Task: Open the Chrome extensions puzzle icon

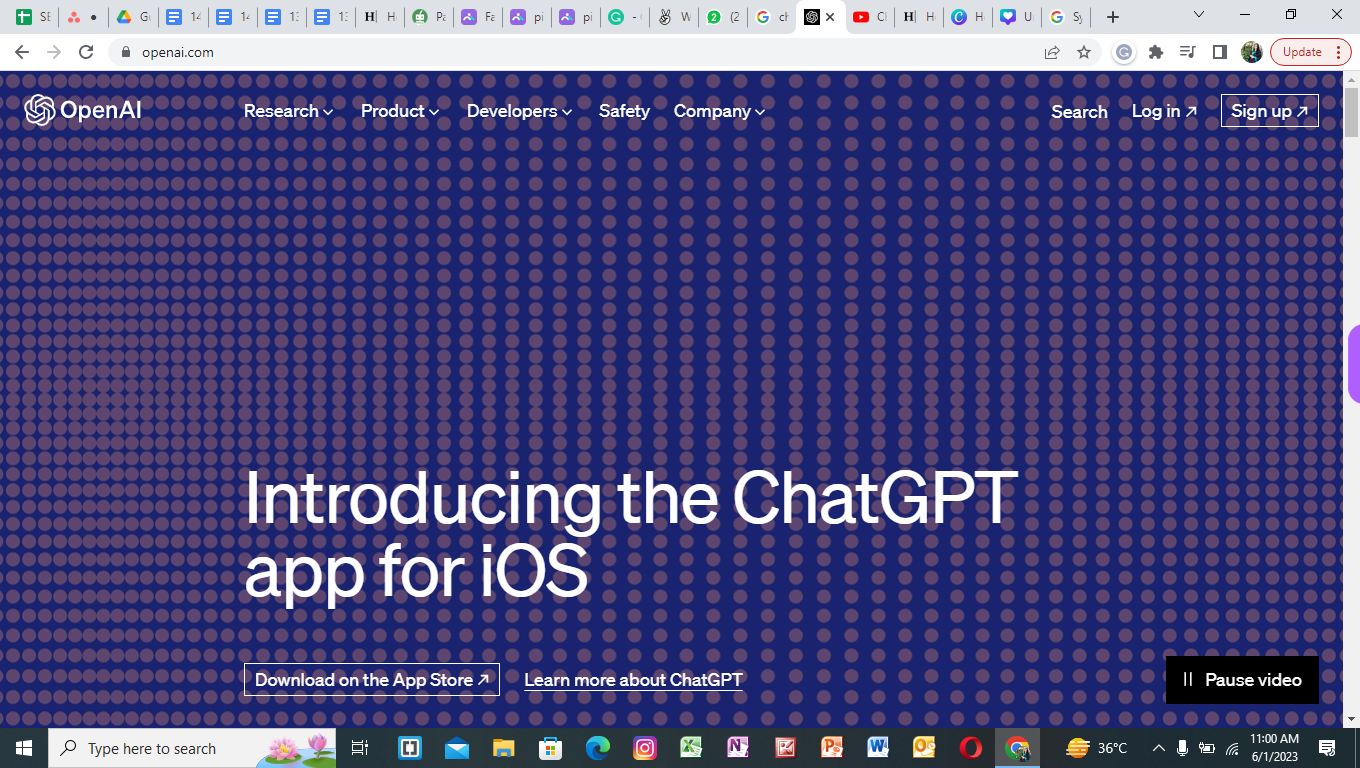Action: click(x=1156, y=52)
